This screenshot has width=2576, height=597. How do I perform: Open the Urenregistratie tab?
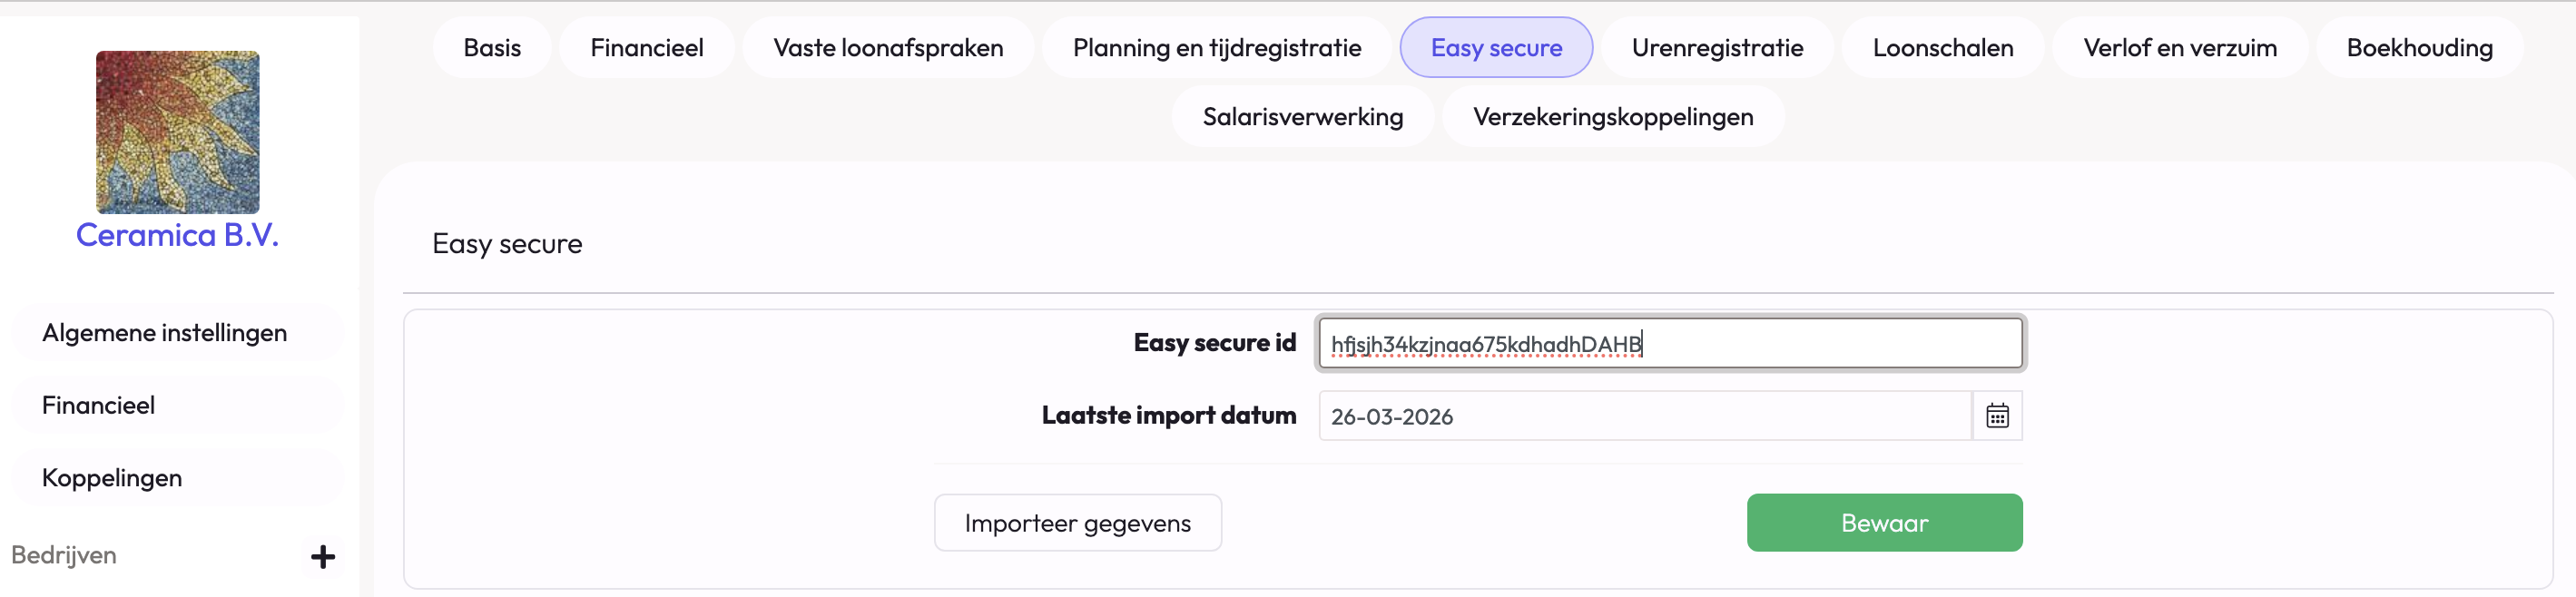pyautogui.click(x=1717, y=48)
